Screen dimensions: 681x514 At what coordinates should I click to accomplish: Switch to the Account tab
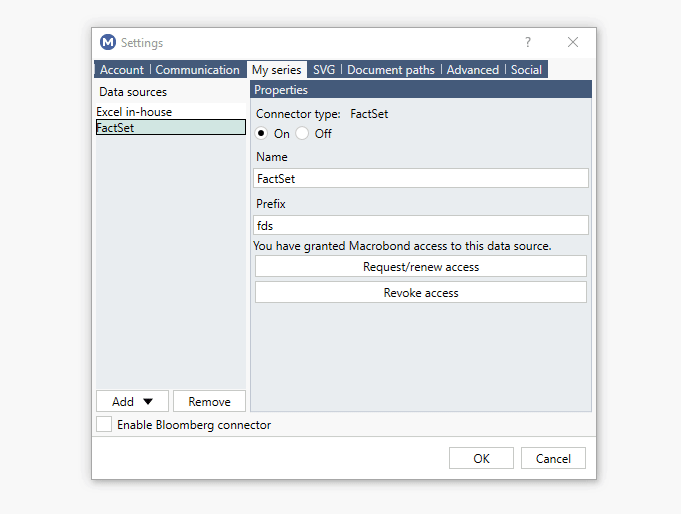pos(122,70)
